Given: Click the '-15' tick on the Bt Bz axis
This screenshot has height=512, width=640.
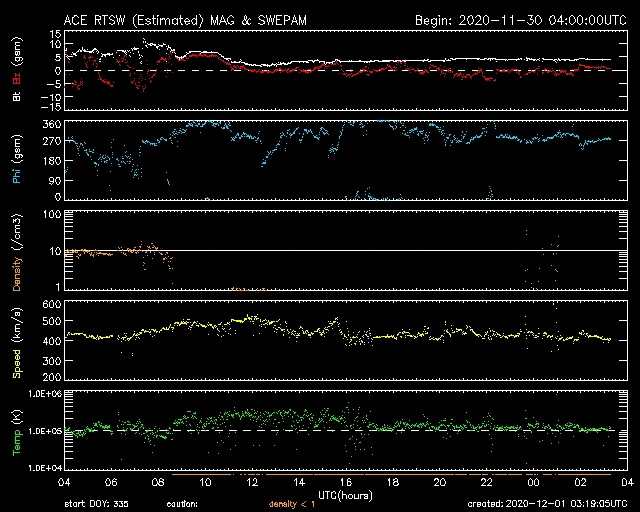Looking at the screenshot, I should (x=52, y=107).
